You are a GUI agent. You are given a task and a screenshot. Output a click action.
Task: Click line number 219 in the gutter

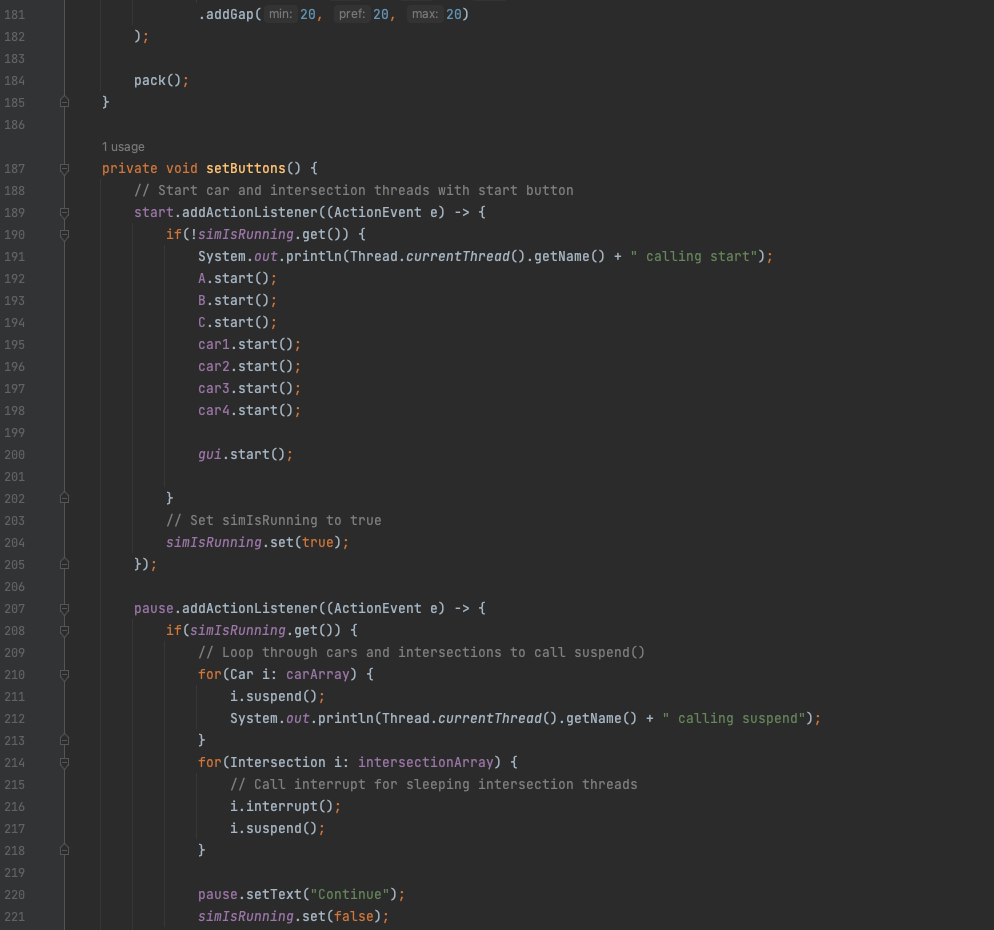tap(15, 873)
